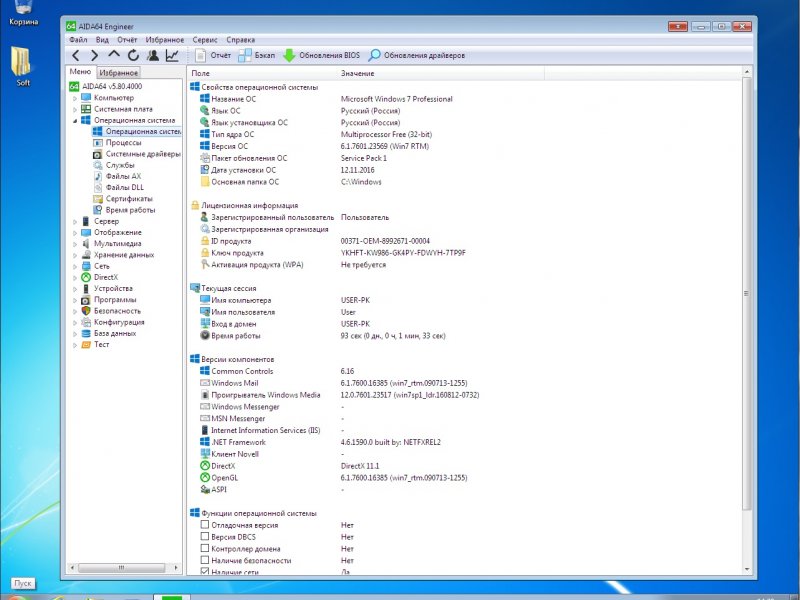Refresh the view using the circular arrow icon
Image resolution: width=800 pixels, height=600 pixels.
click(133, 56)
